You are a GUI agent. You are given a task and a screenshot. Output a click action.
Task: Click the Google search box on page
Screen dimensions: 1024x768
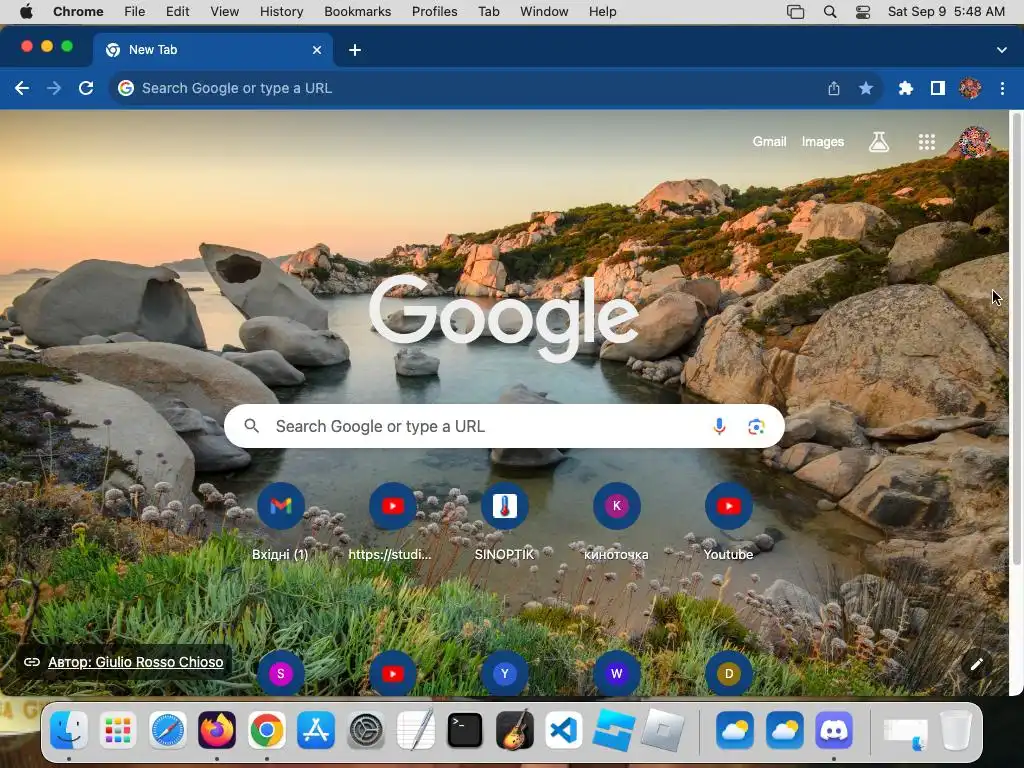(x=504, y=426)
